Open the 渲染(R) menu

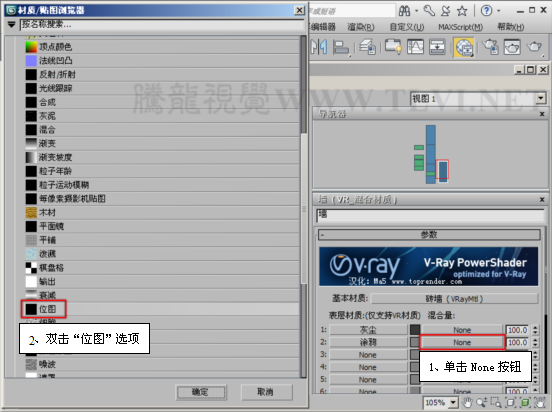[x=361, y=27]
